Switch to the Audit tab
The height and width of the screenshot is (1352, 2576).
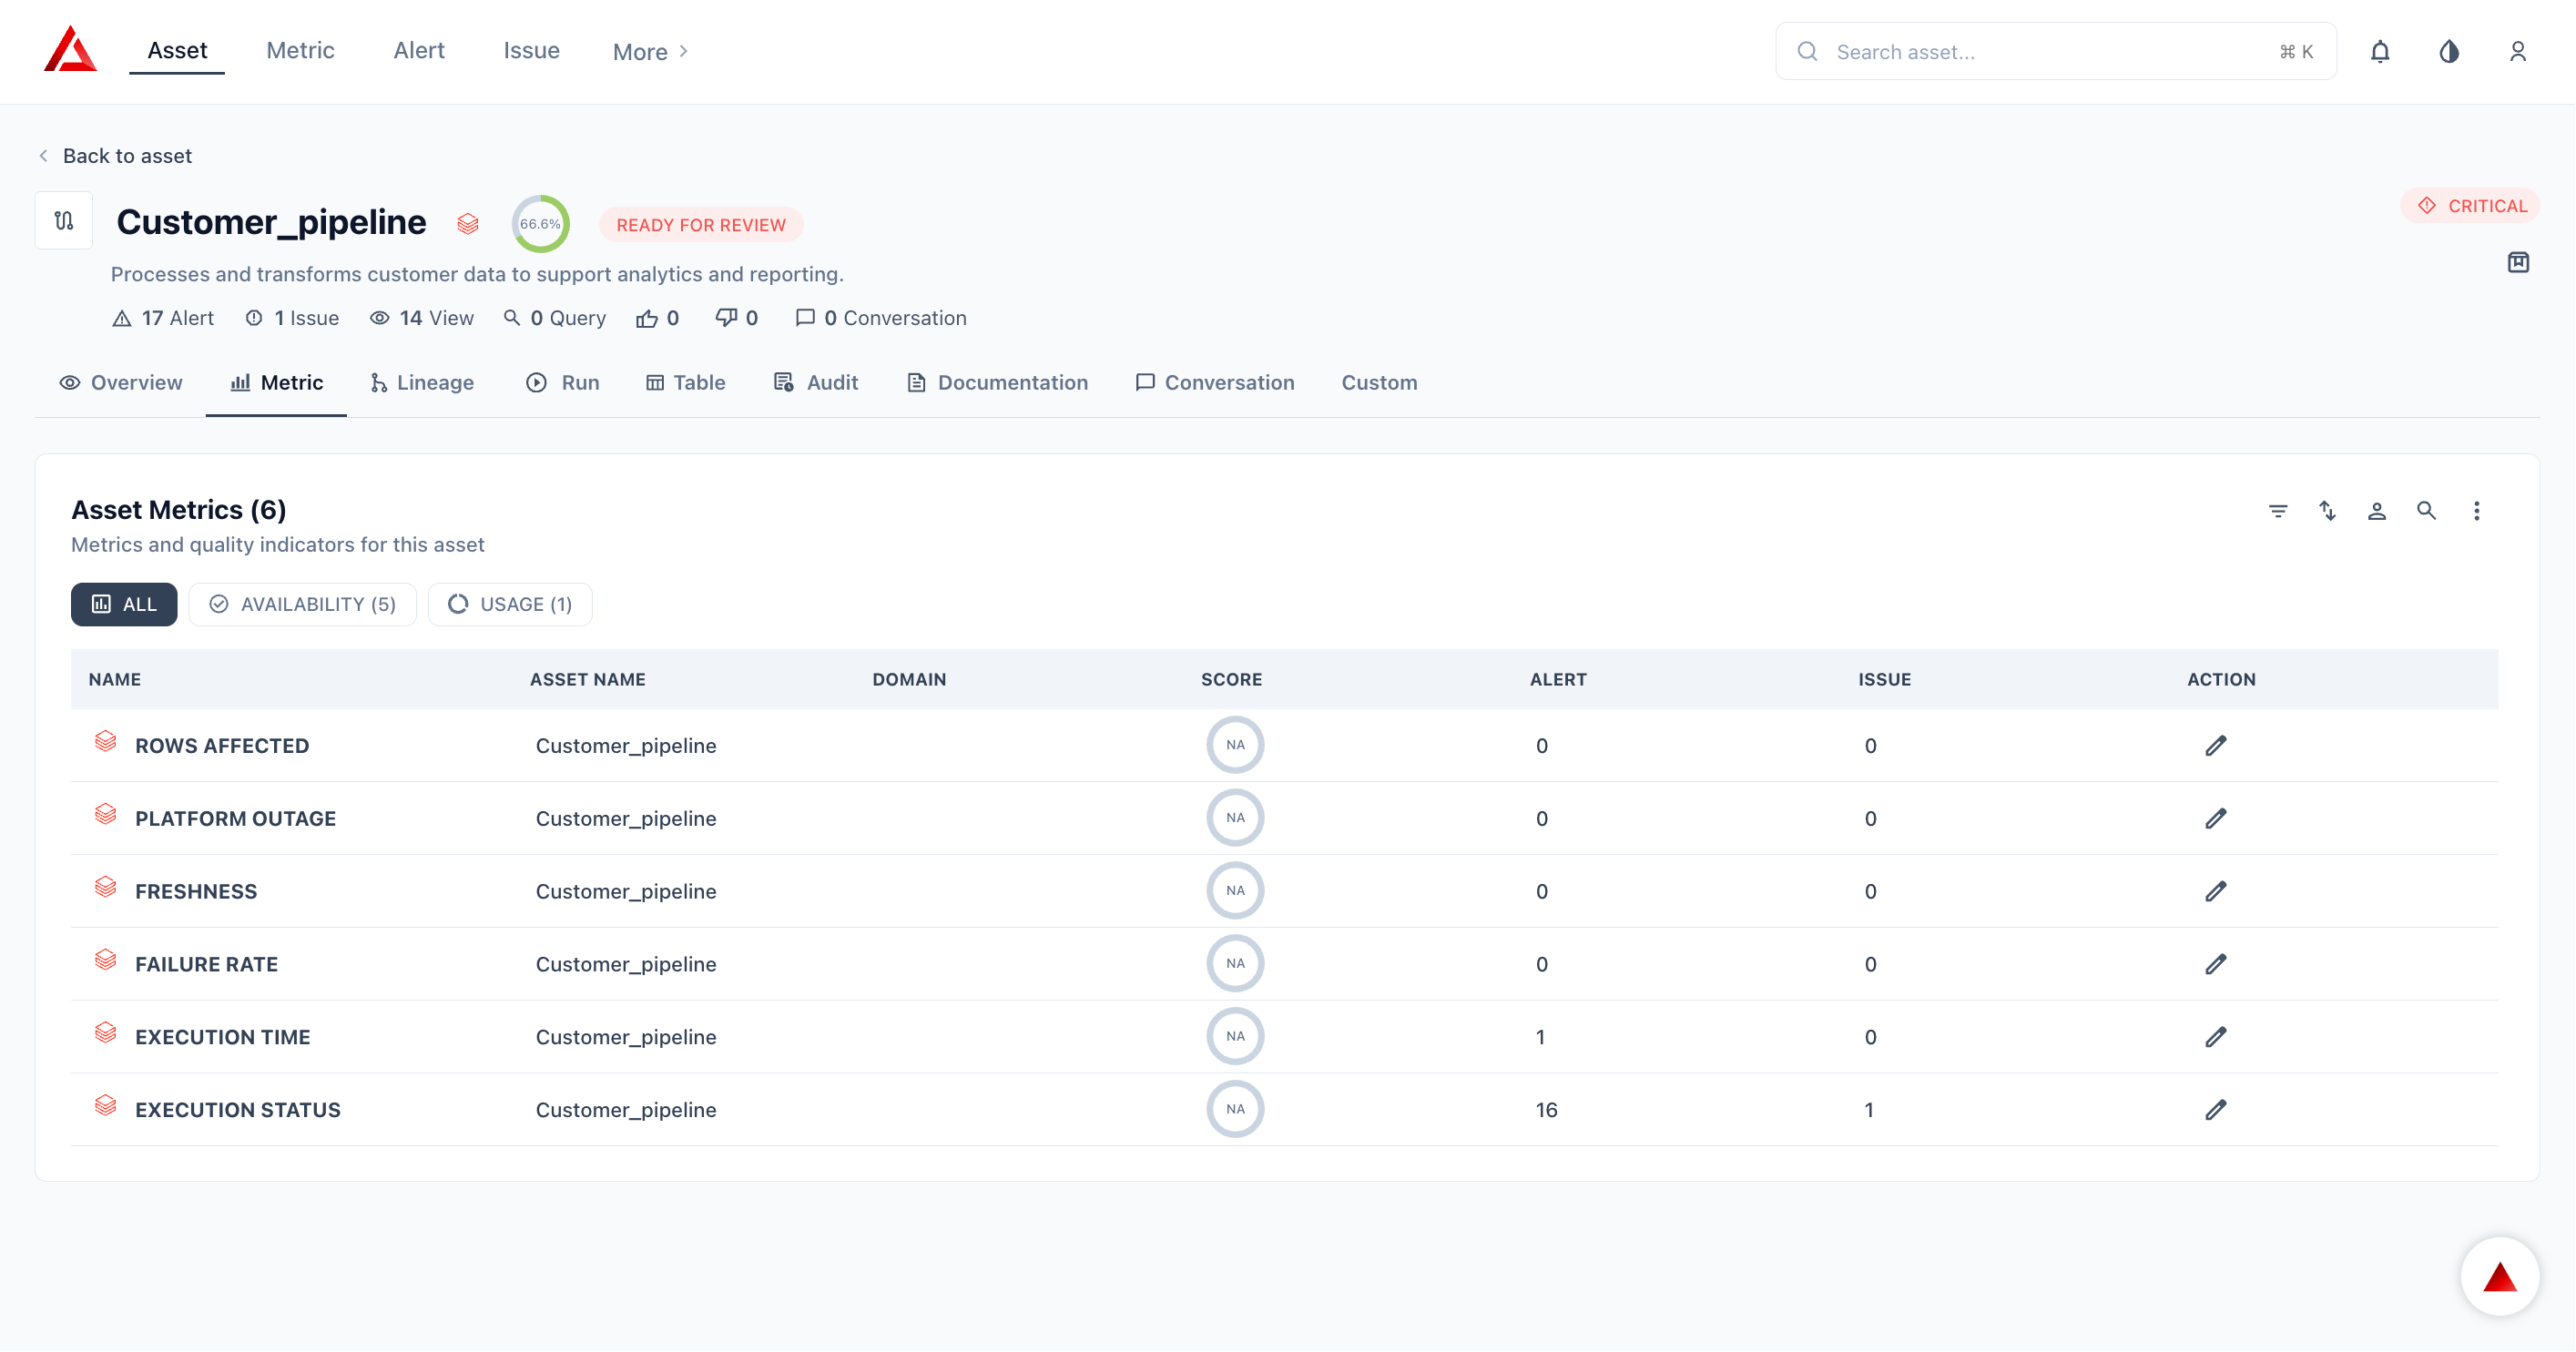pos(816,383)
